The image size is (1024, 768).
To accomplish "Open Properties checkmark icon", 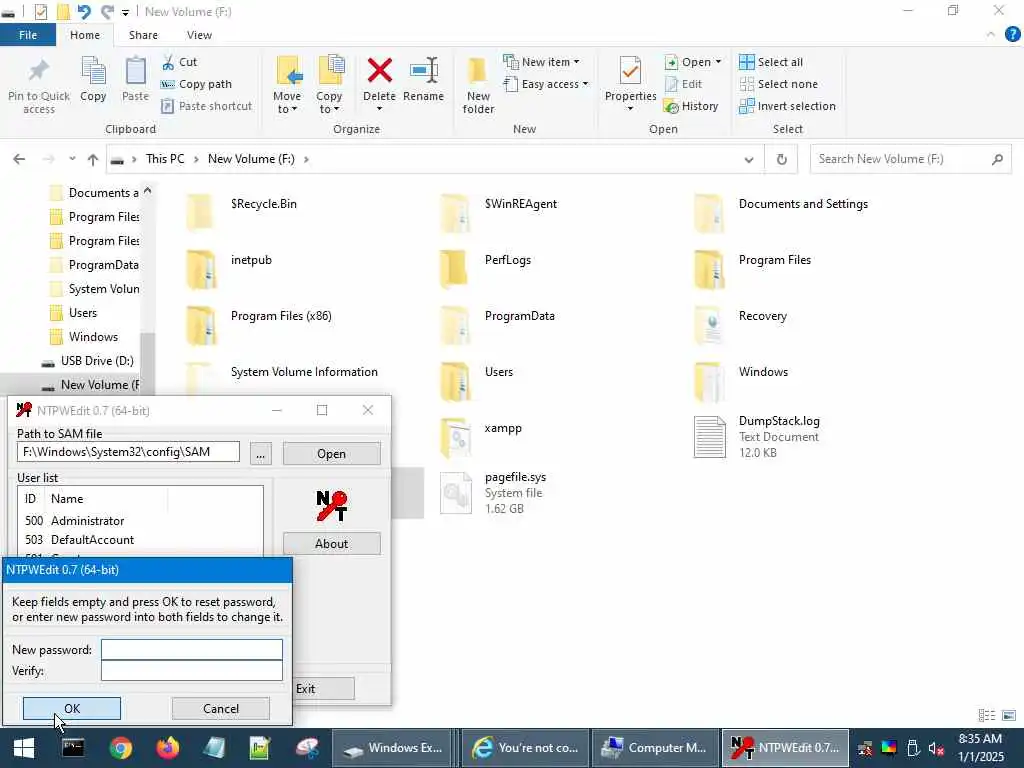I will click(x=630, y=71).
